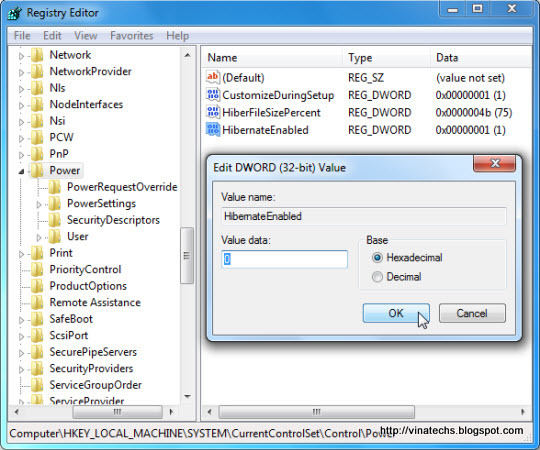
Task: Click the open Power folder icon
Action: [37, 170]
